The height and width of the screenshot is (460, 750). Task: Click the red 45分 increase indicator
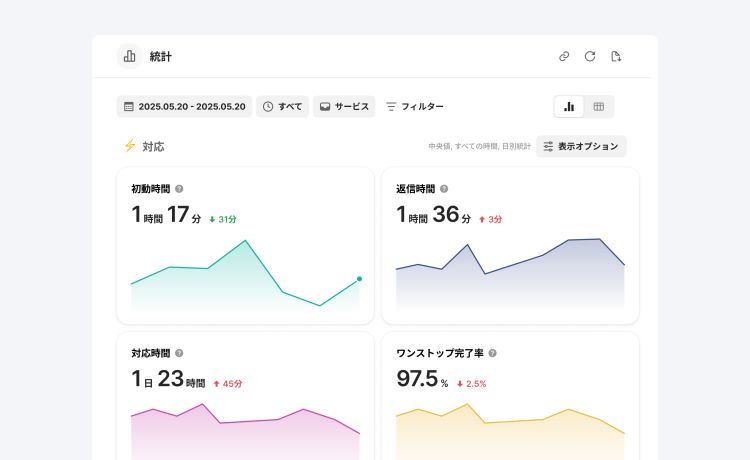[228, 383]
